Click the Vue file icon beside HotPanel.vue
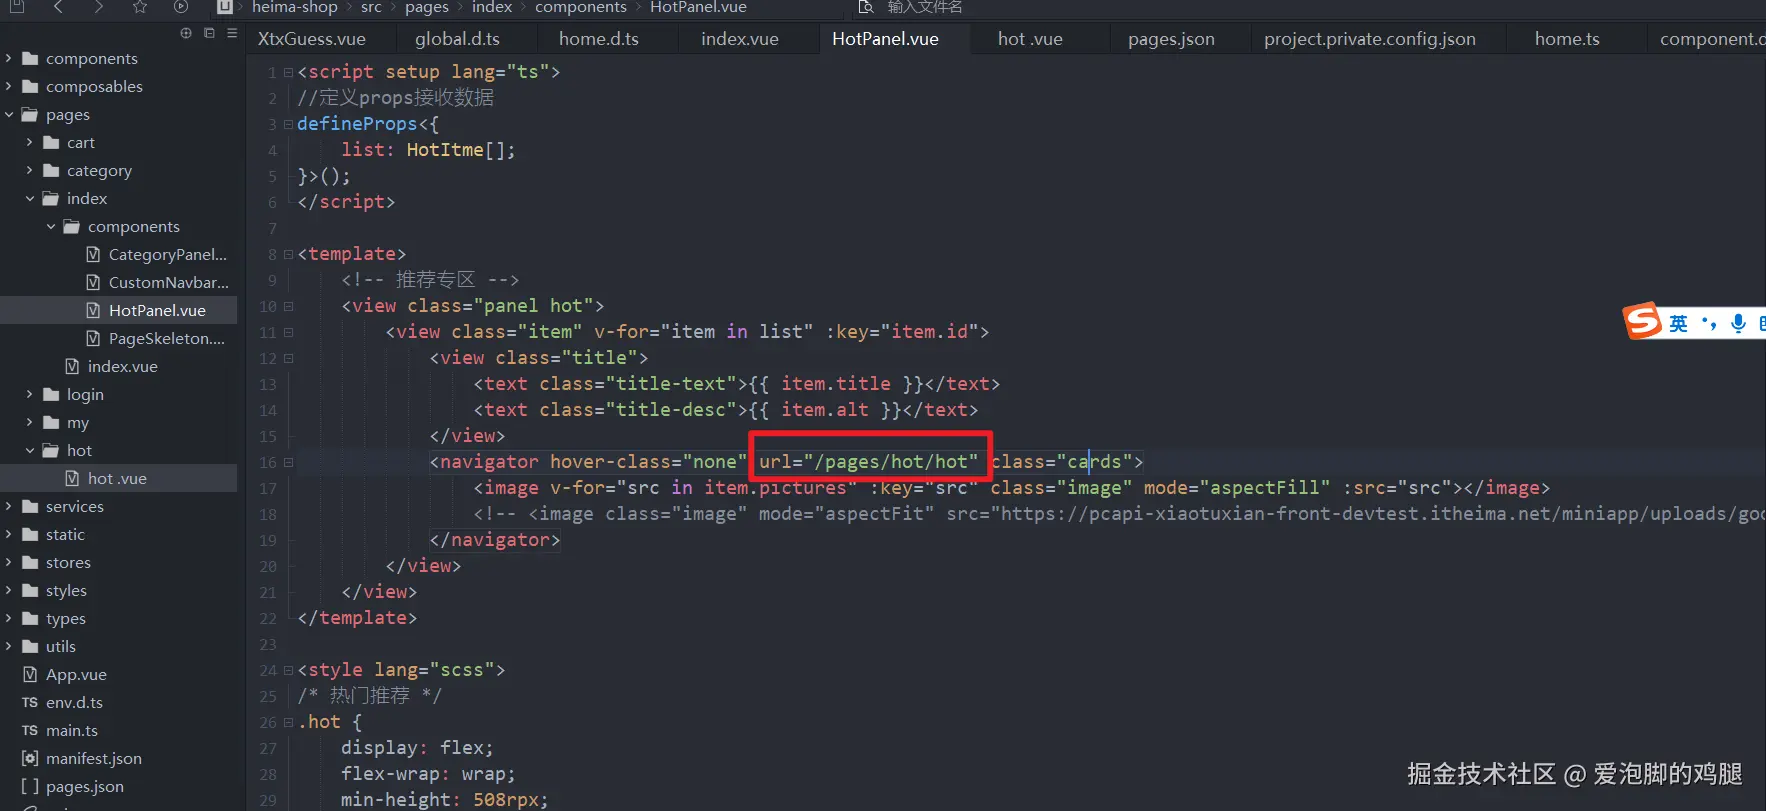The width and height of the screenshot is (1766, 811). (93, 310)
